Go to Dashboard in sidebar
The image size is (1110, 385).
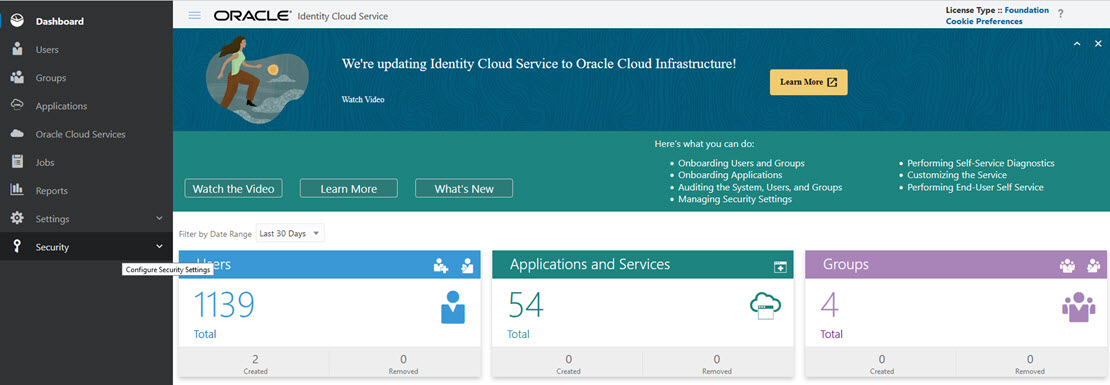59,21
